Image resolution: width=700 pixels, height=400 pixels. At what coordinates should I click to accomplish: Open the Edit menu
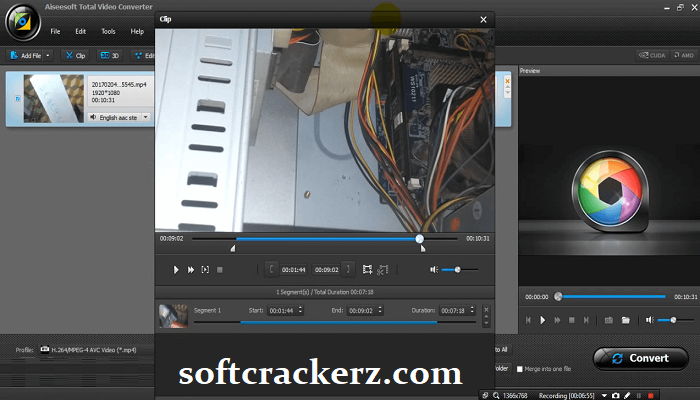[x=80, y=31]
